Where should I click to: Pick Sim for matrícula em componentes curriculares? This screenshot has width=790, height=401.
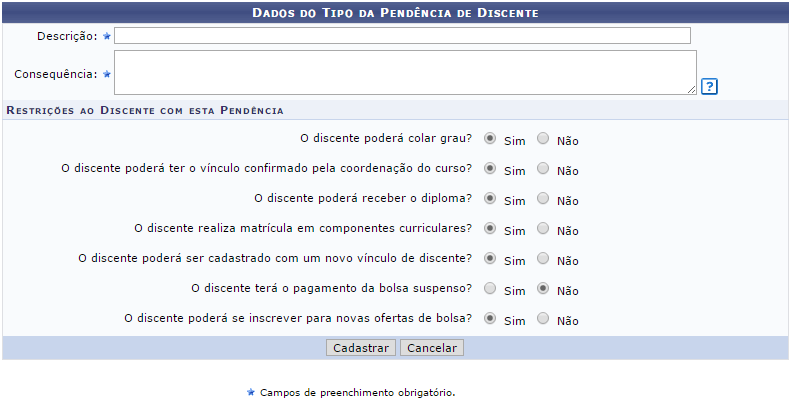pyautogui.click(x=490, y=229)
